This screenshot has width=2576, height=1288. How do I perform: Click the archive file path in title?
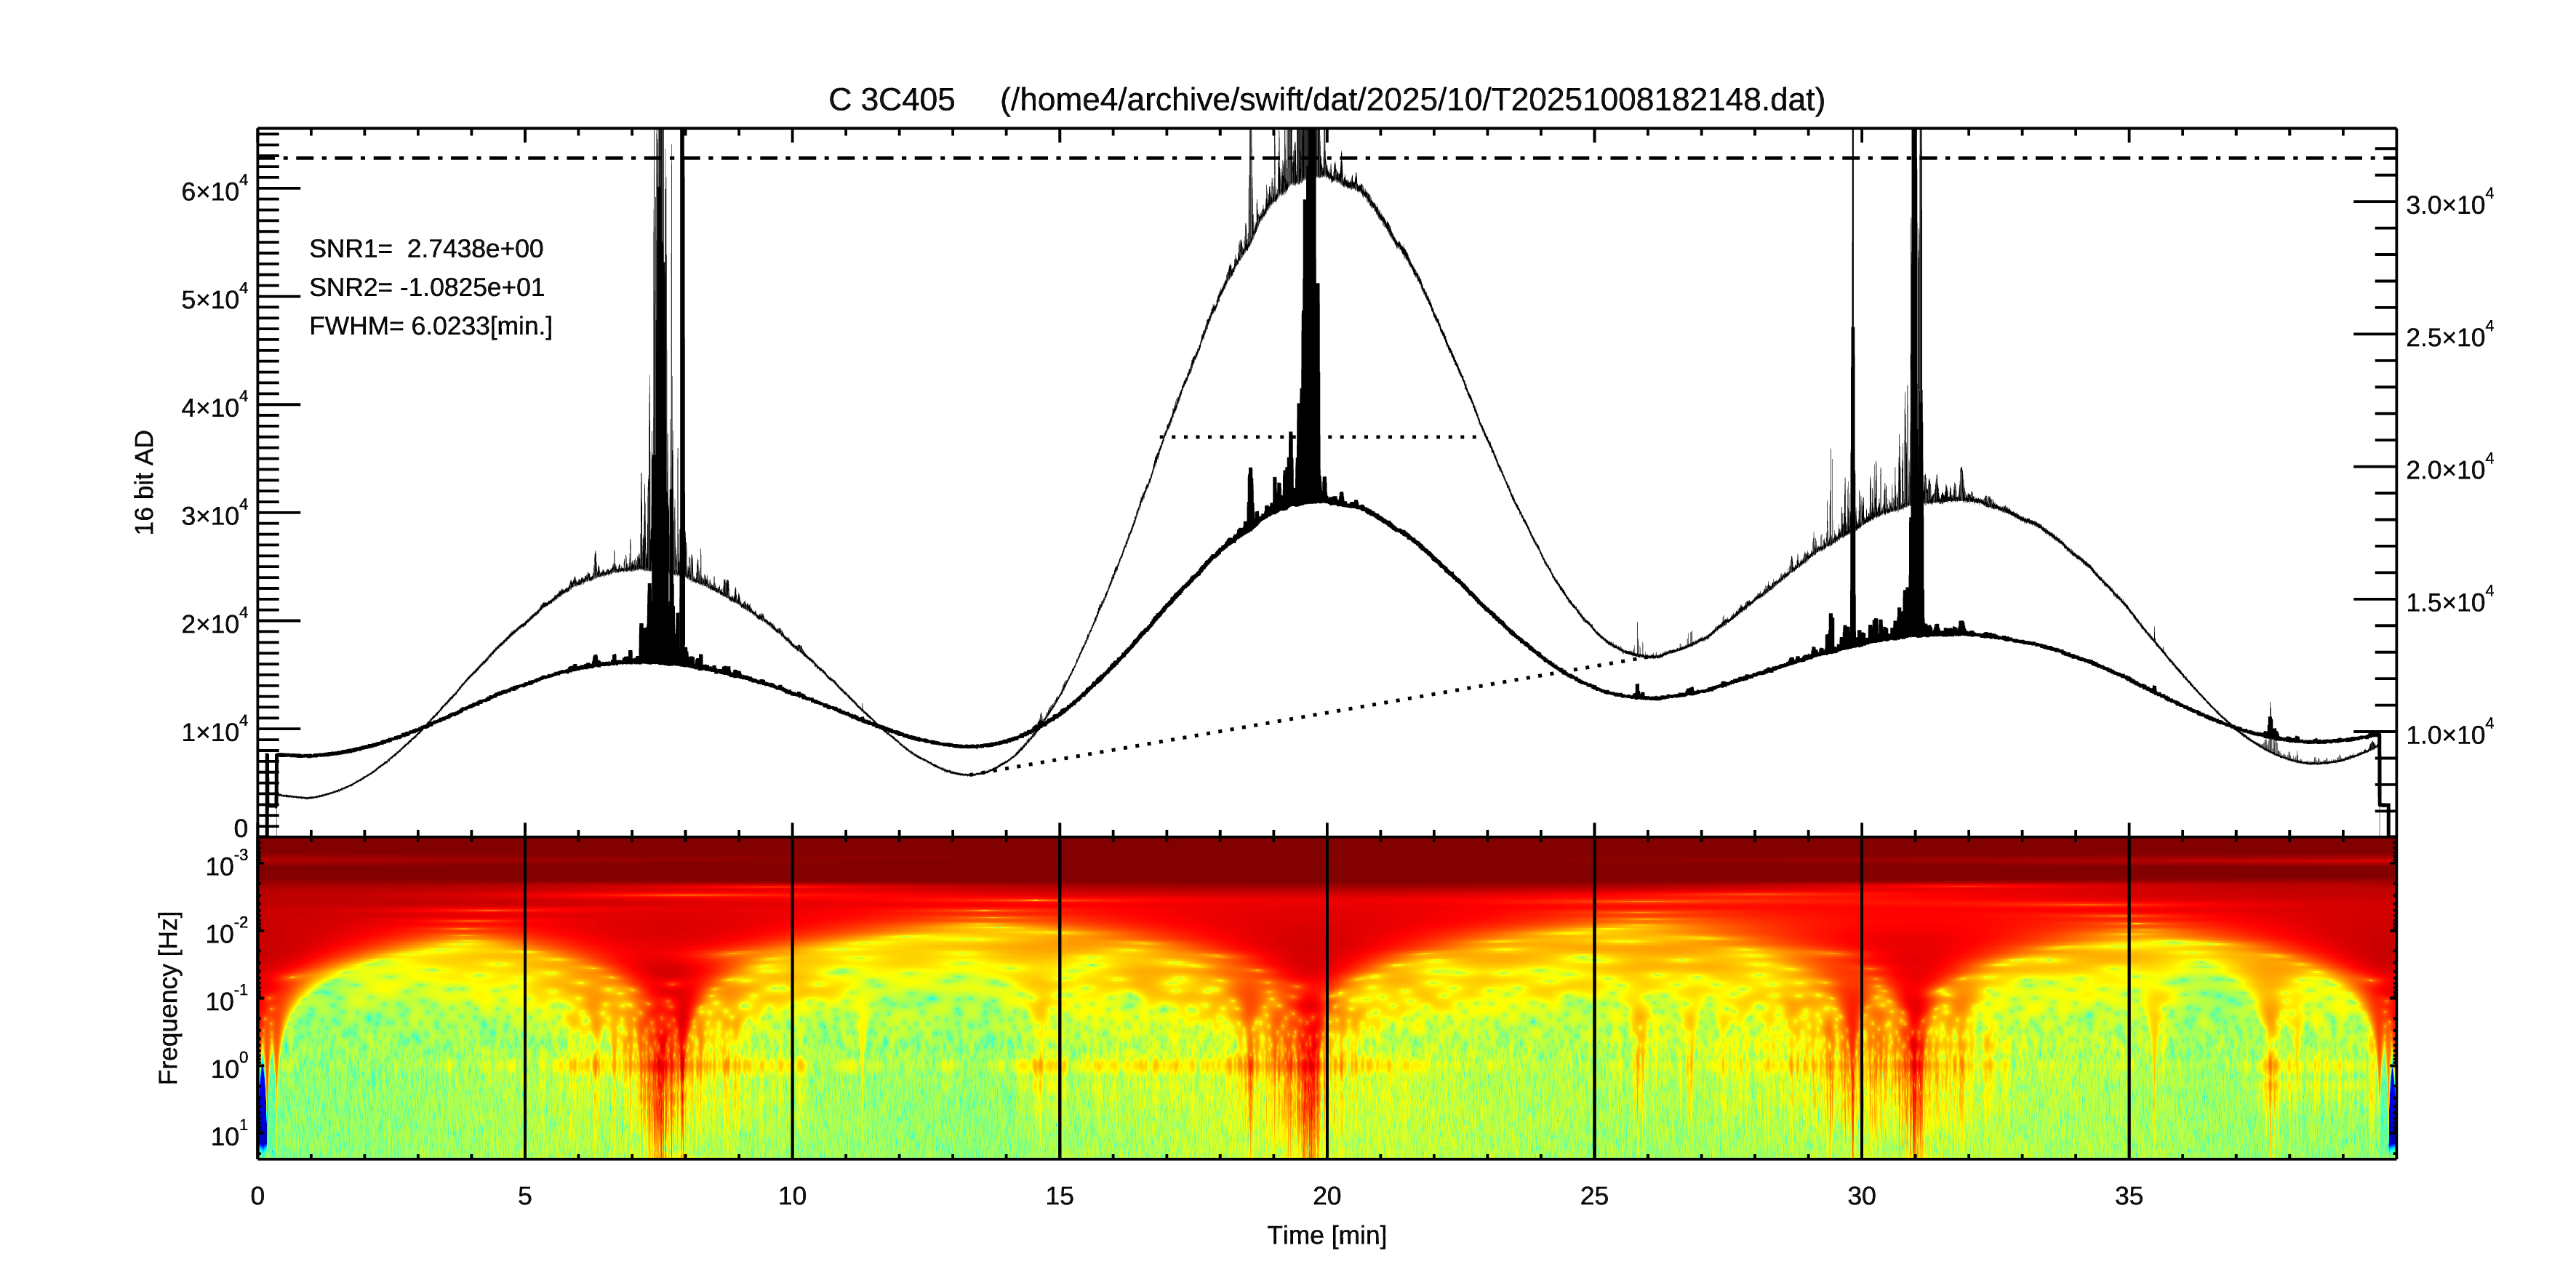[1412, 100]
